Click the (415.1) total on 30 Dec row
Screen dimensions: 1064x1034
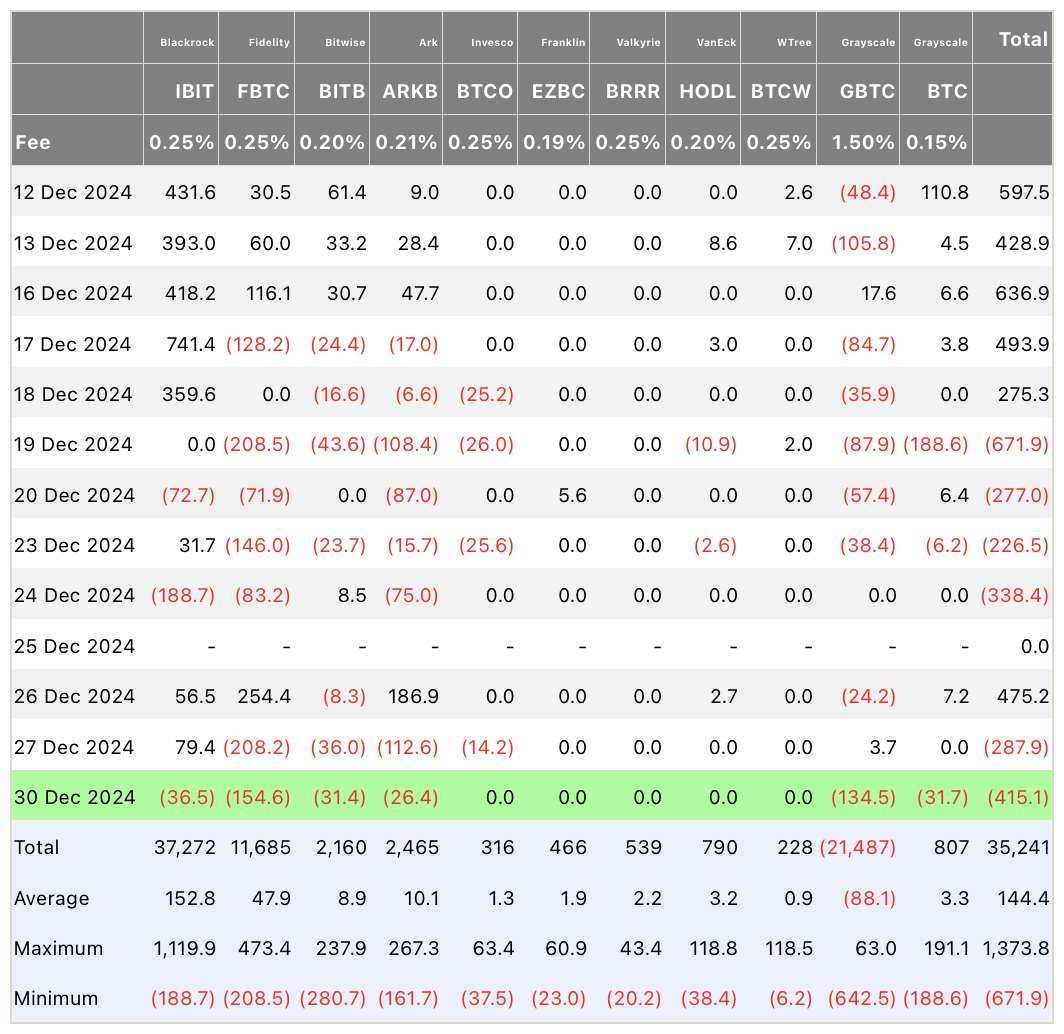pos(1018,797)
